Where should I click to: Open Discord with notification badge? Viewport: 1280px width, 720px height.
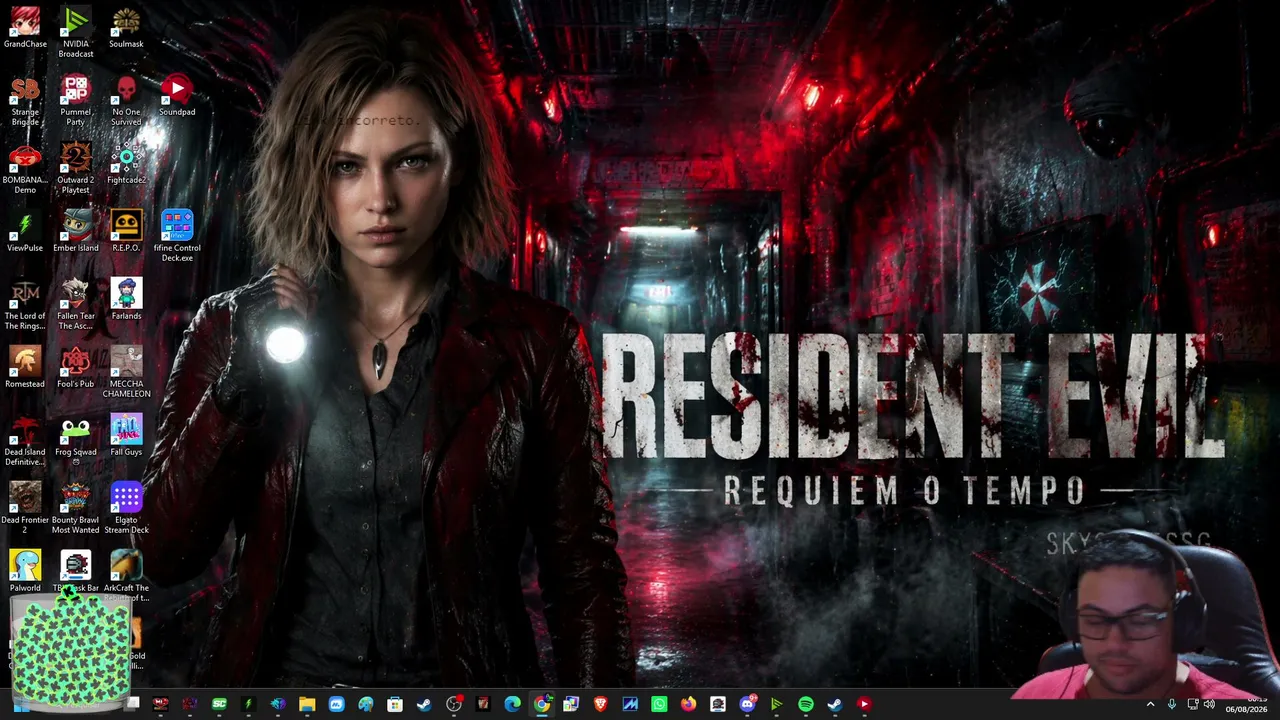(747, 704)
